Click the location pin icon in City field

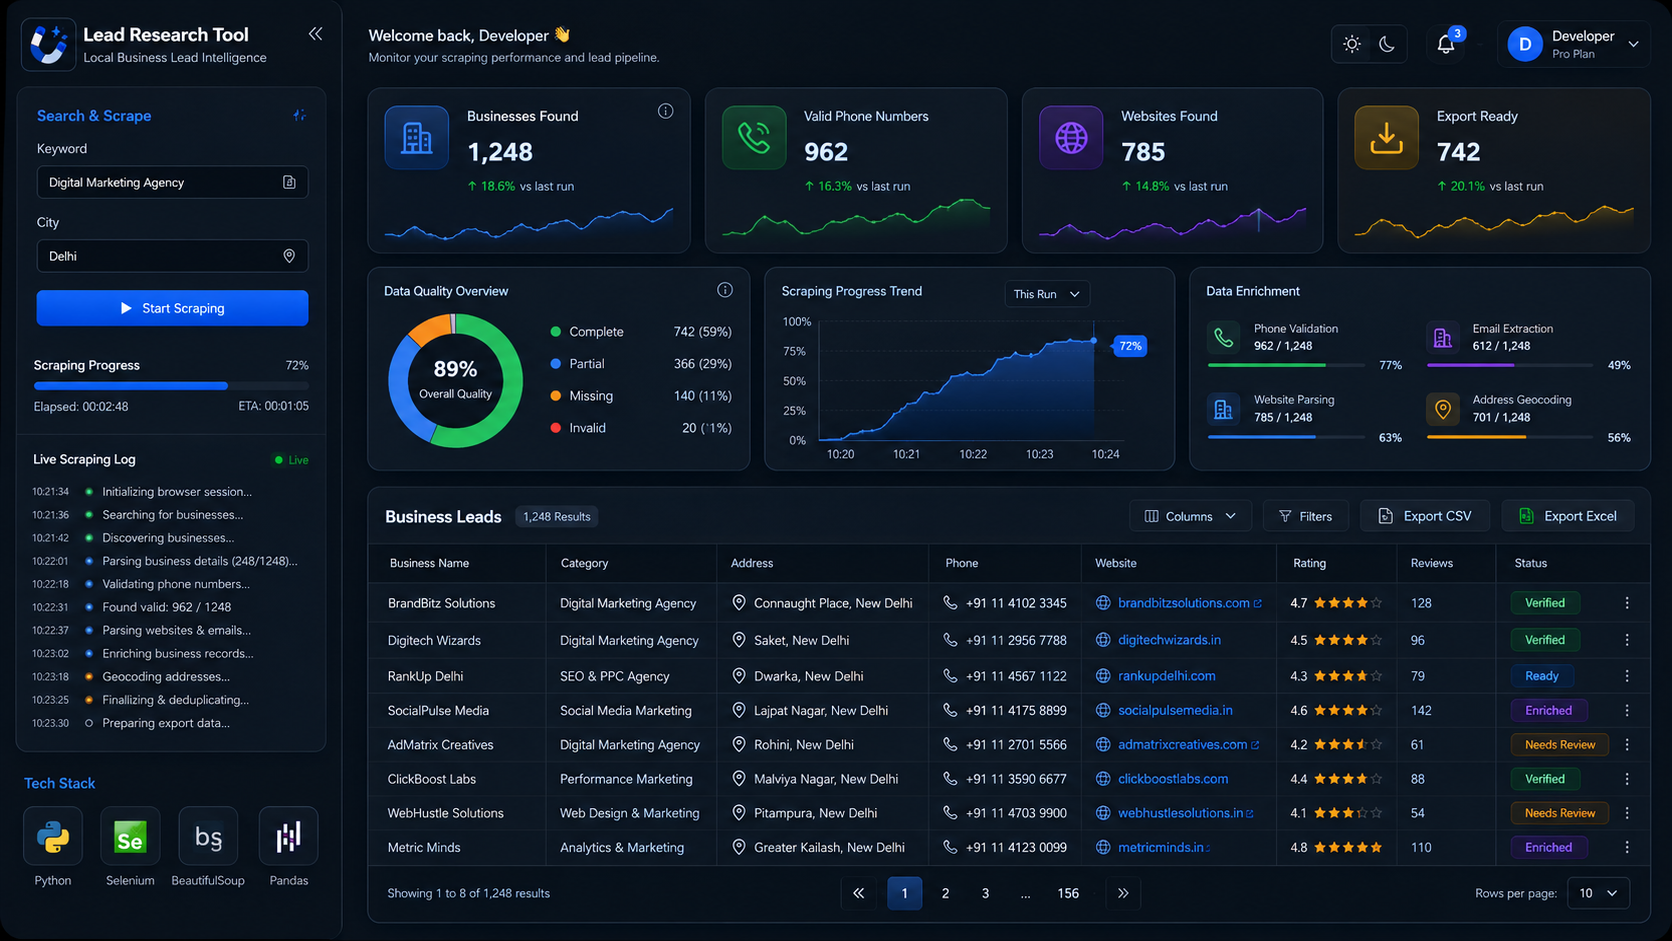point(289,256)
